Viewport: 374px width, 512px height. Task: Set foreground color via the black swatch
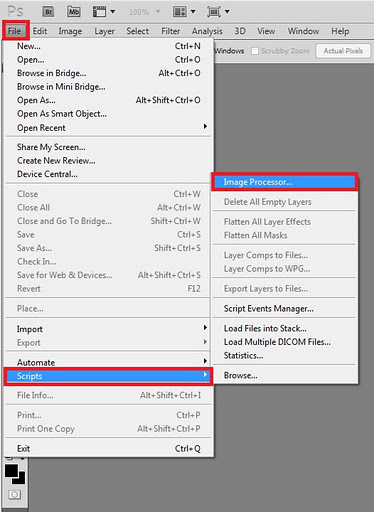click(x=11, y=471)
